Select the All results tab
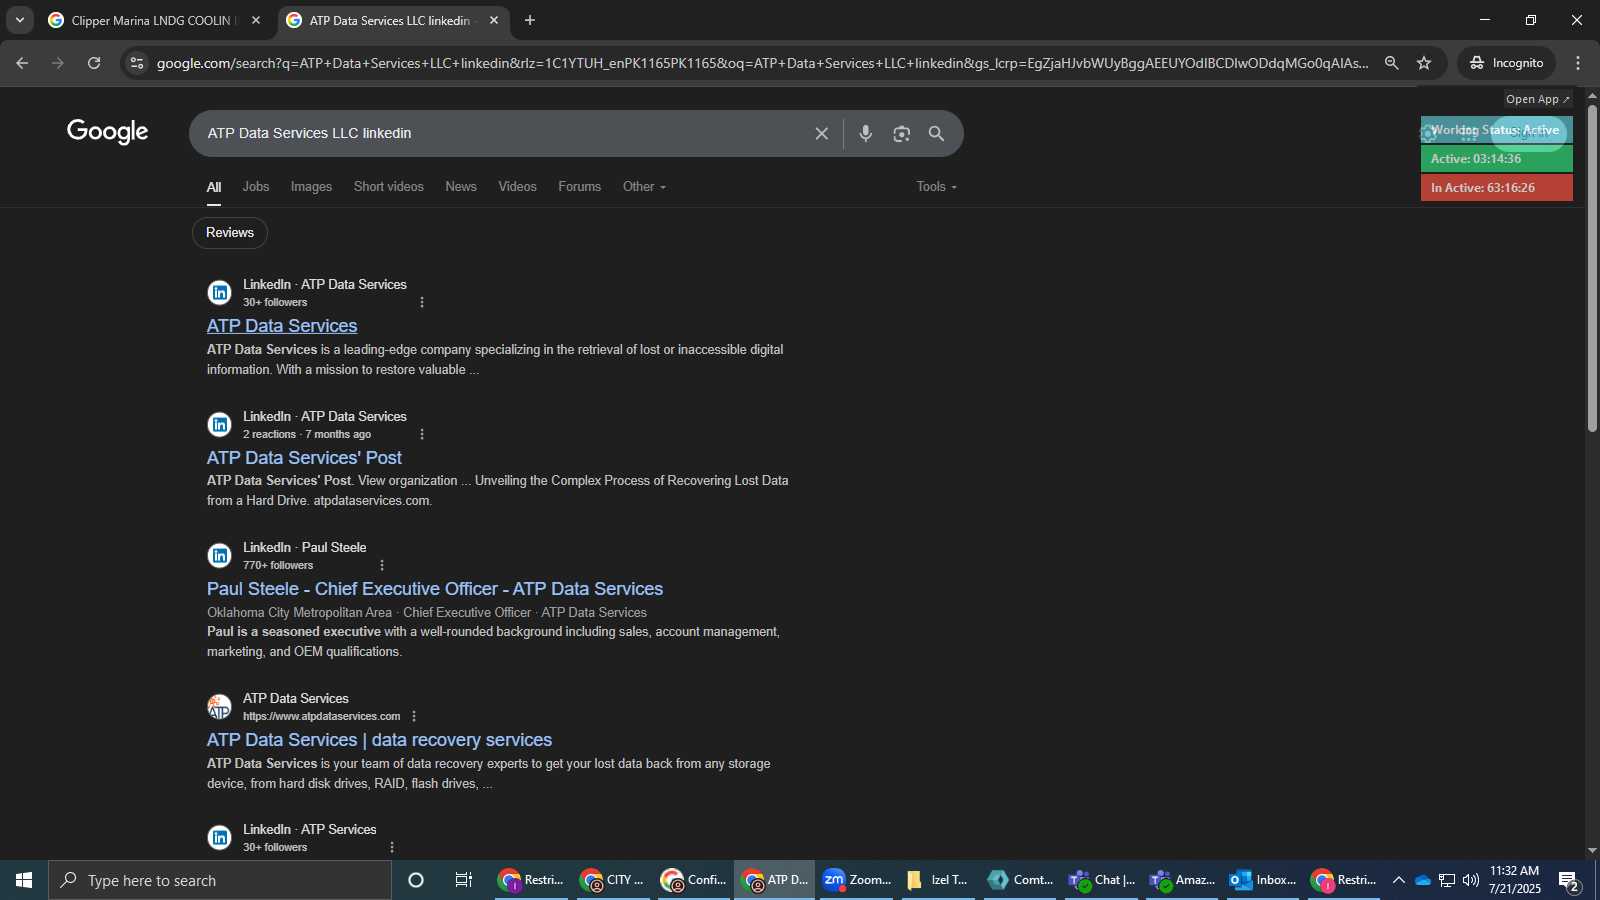Screen dimensions: 1600x900 click(214, 187)
